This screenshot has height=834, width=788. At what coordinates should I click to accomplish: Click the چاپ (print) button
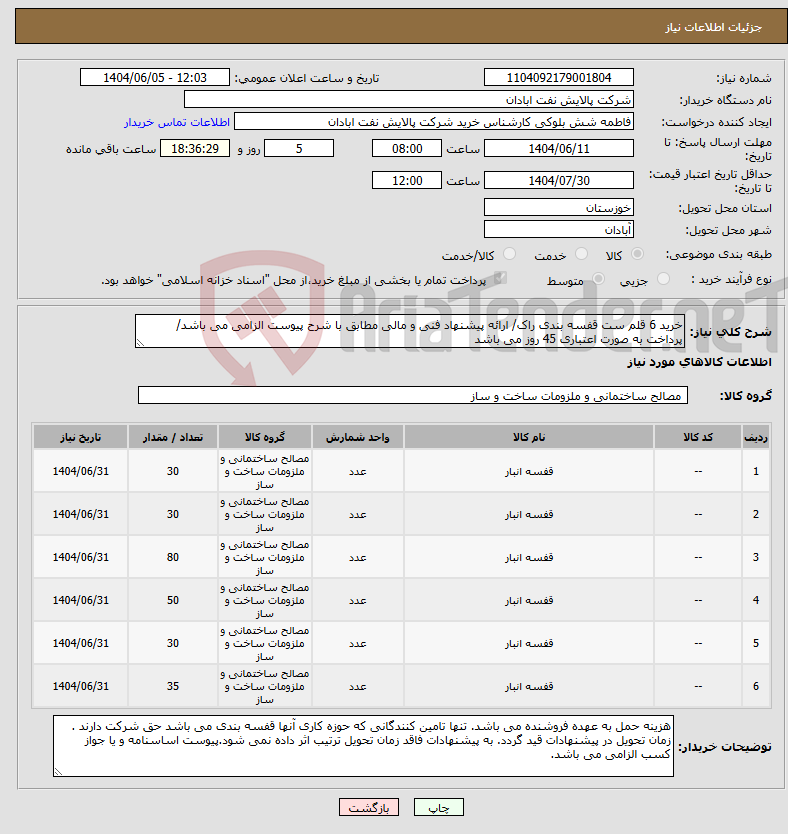(x=439, y=807)
